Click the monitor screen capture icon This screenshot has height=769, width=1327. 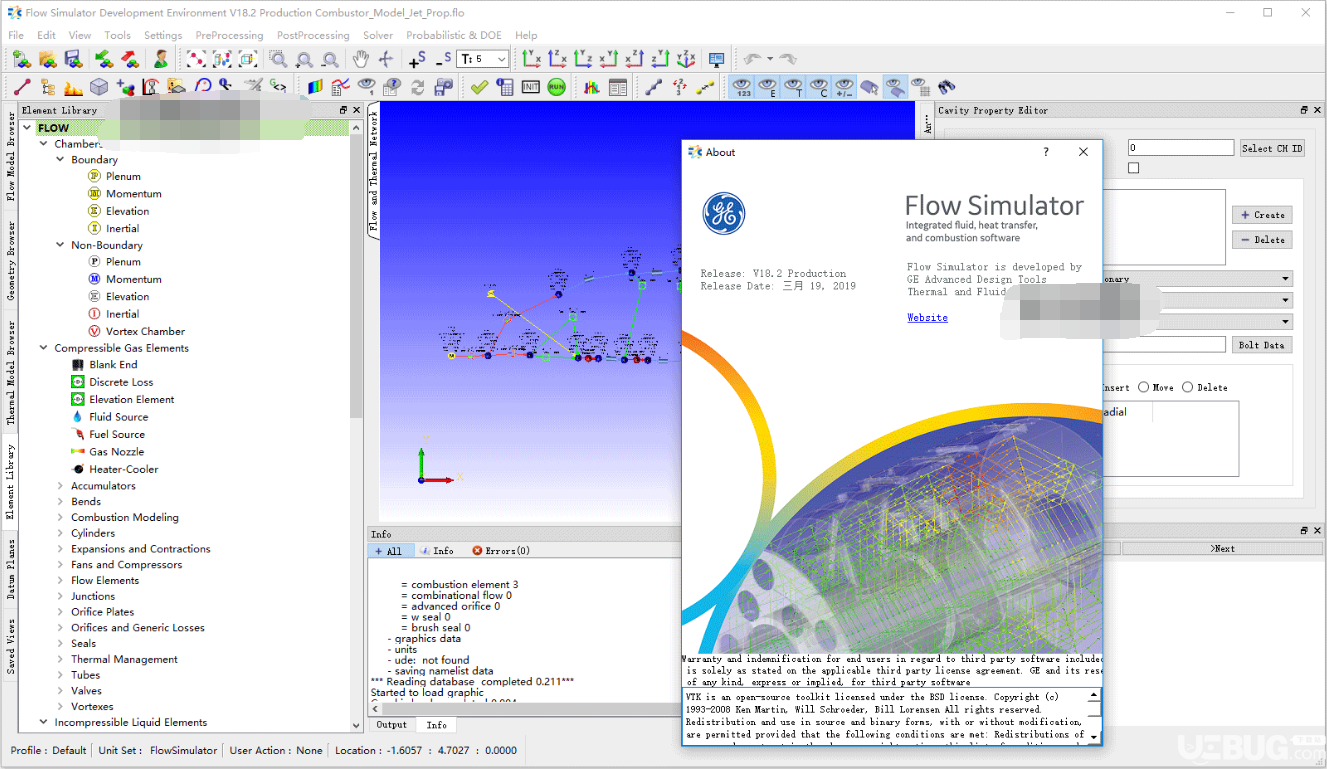[x=716, y=59]
